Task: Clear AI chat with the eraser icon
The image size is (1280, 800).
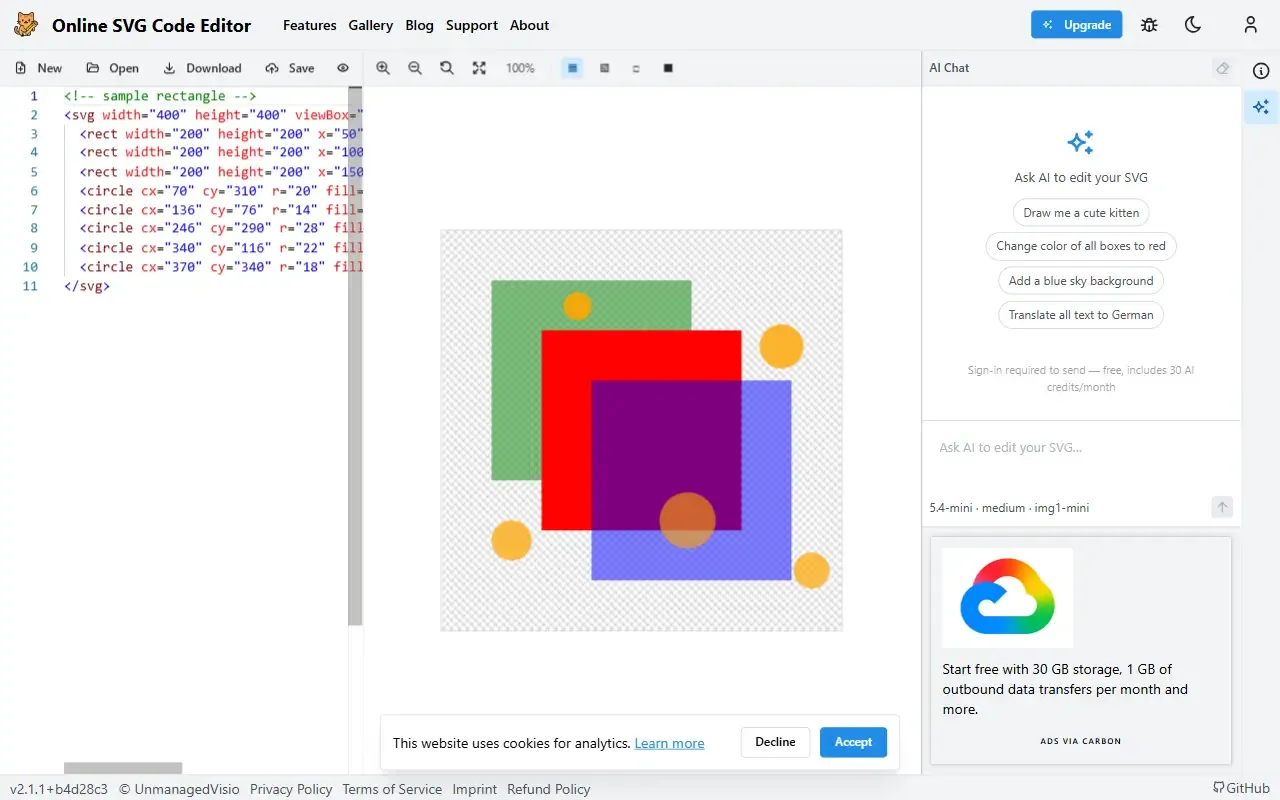Action: (1222, 68)
